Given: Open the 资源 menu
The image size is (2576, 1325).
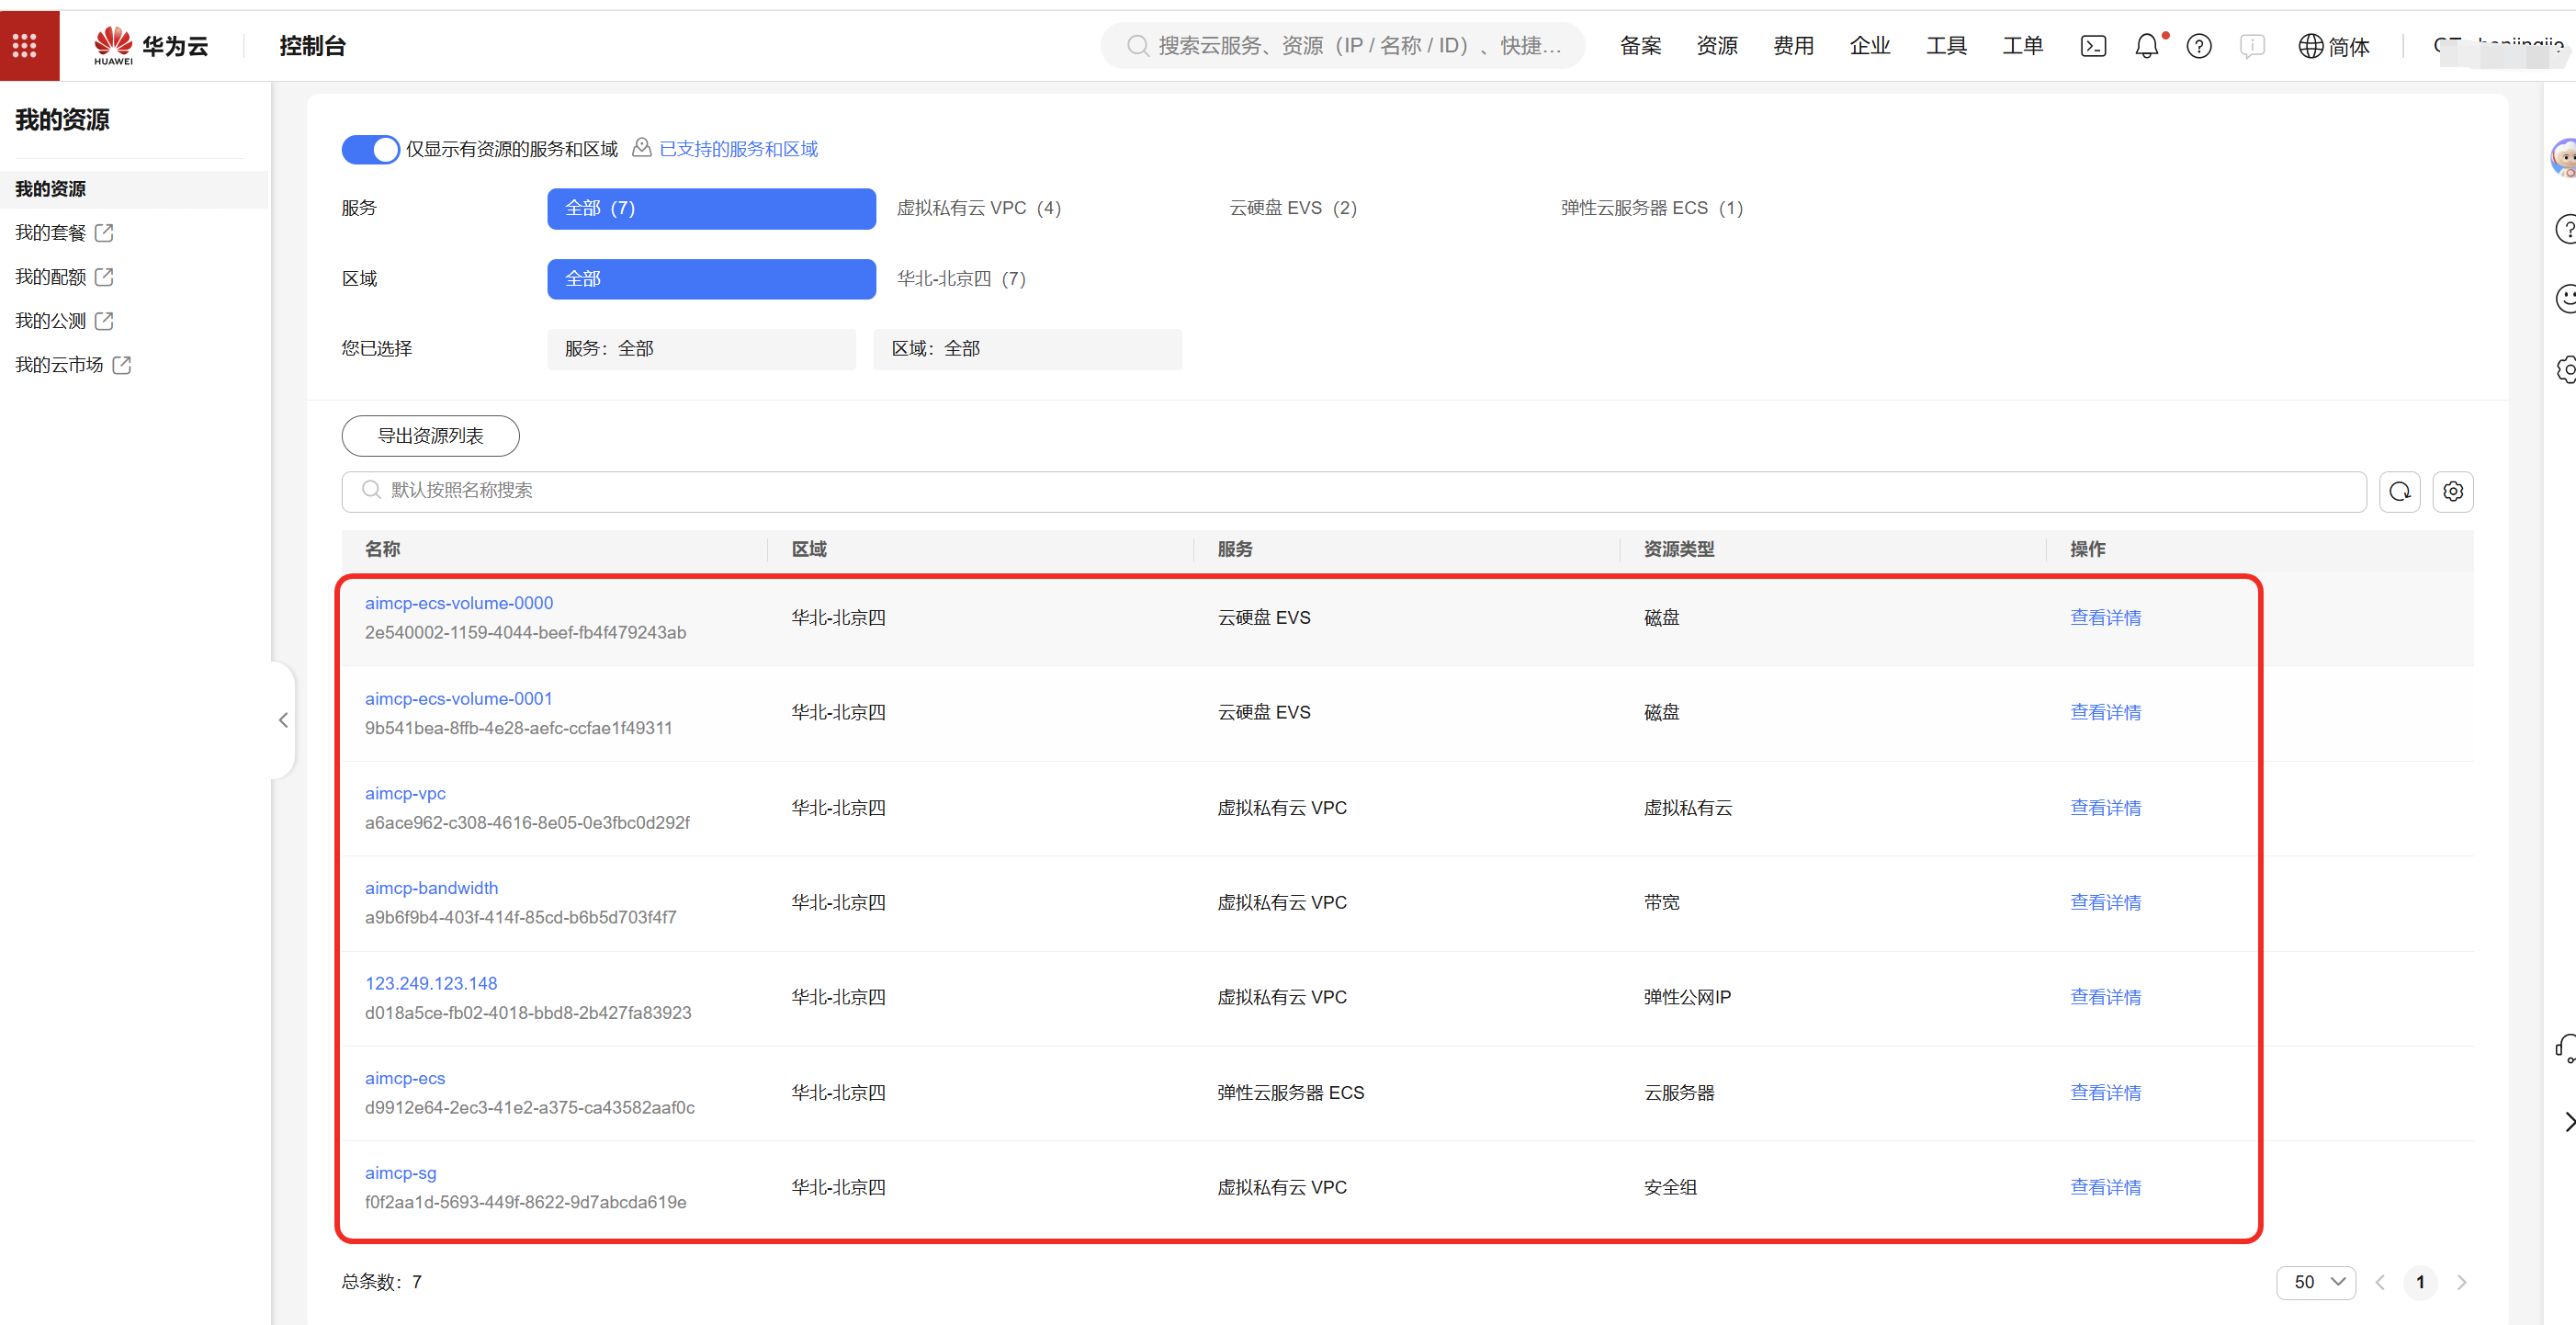Looking at the screenshot, I should (x=1717, y=46).
